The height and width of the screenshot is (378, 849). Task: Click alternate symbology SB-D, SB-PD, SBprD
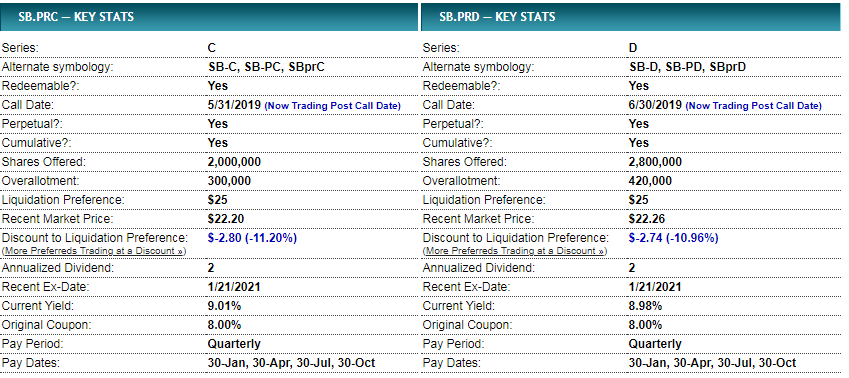688,67
